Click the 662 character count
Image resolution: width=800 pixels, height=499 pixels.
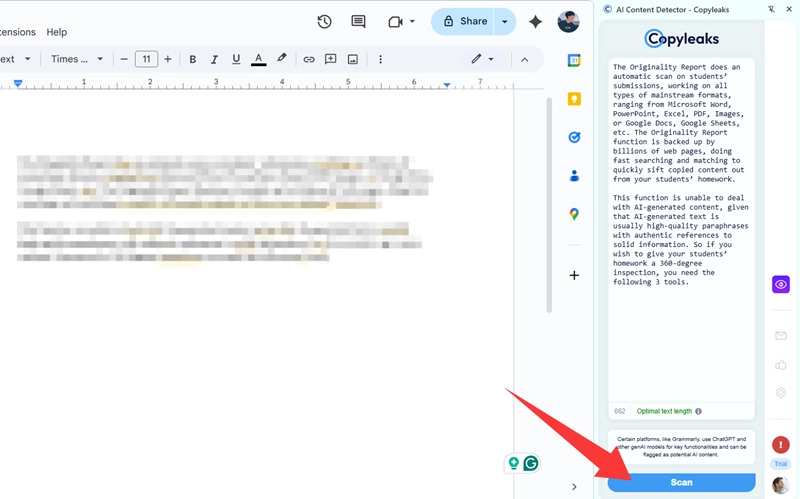[619, 411]
